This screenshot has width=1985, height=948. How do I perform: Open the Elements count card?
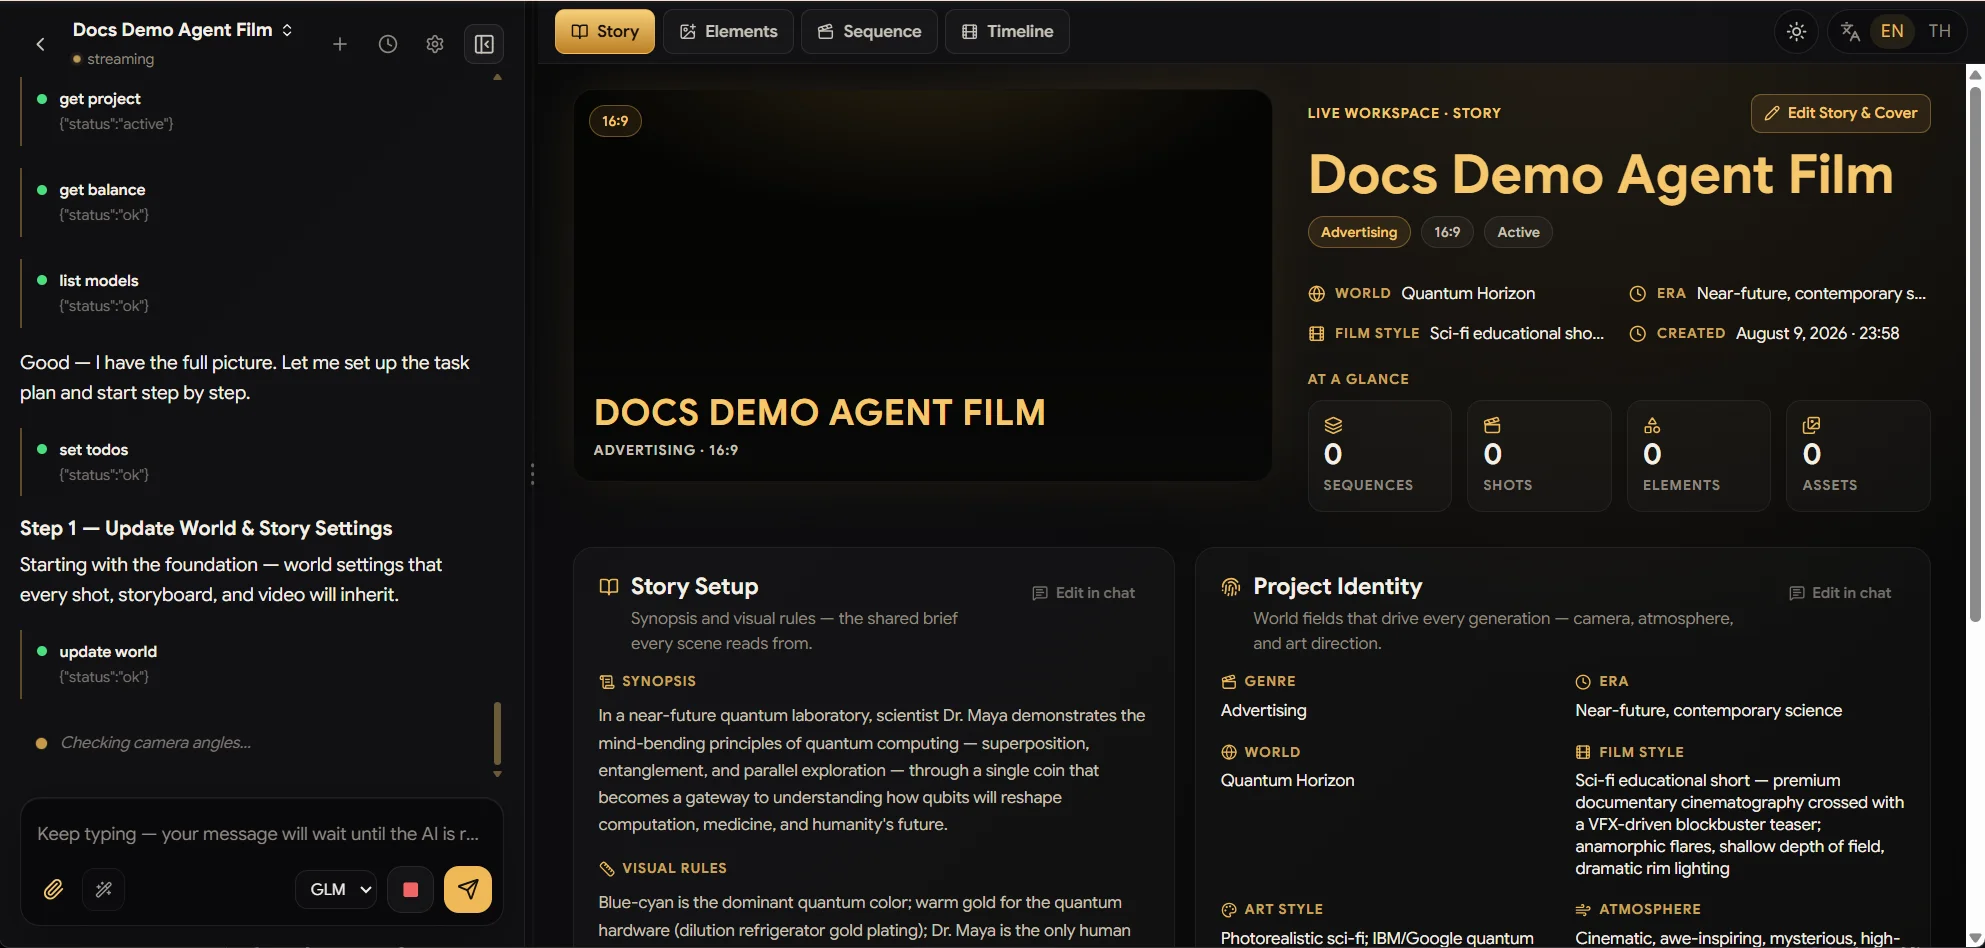[1699, 456]
